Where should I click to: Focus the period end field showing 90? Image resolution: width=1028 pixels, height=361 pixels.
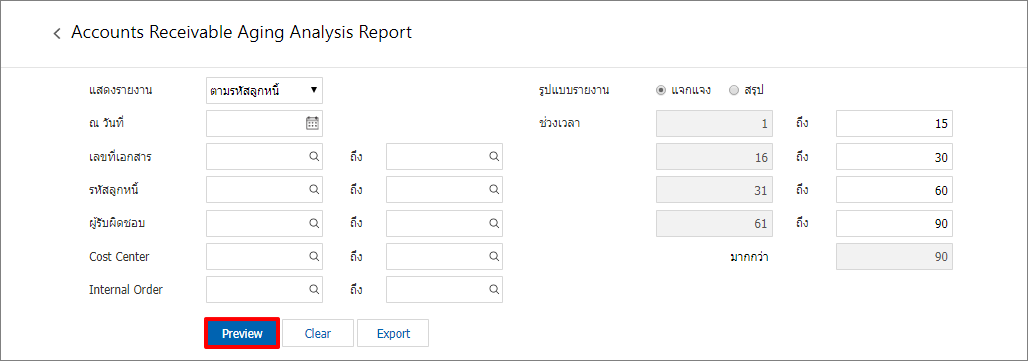coord(894,223)
